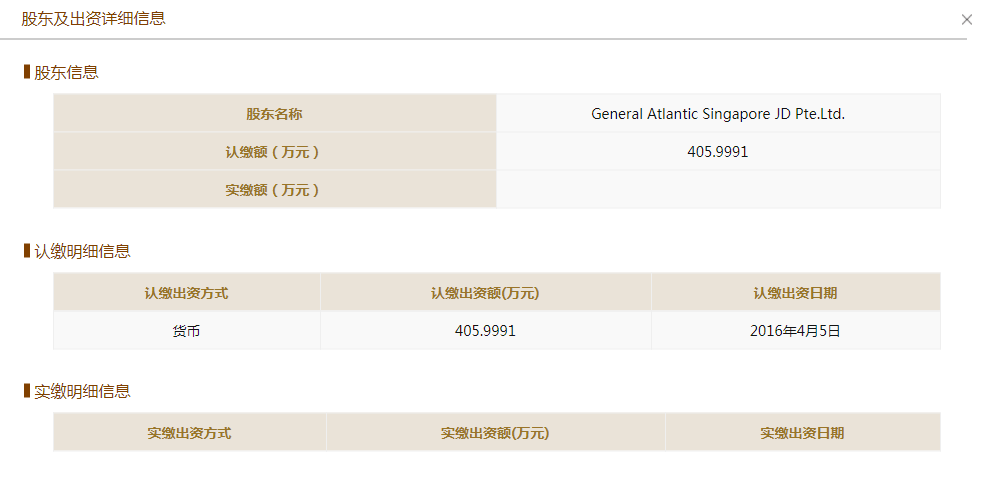Viewport: 992px width, 498px height.
Task: Click the 认缴出资日期 column header
Action: coord(795,292)
